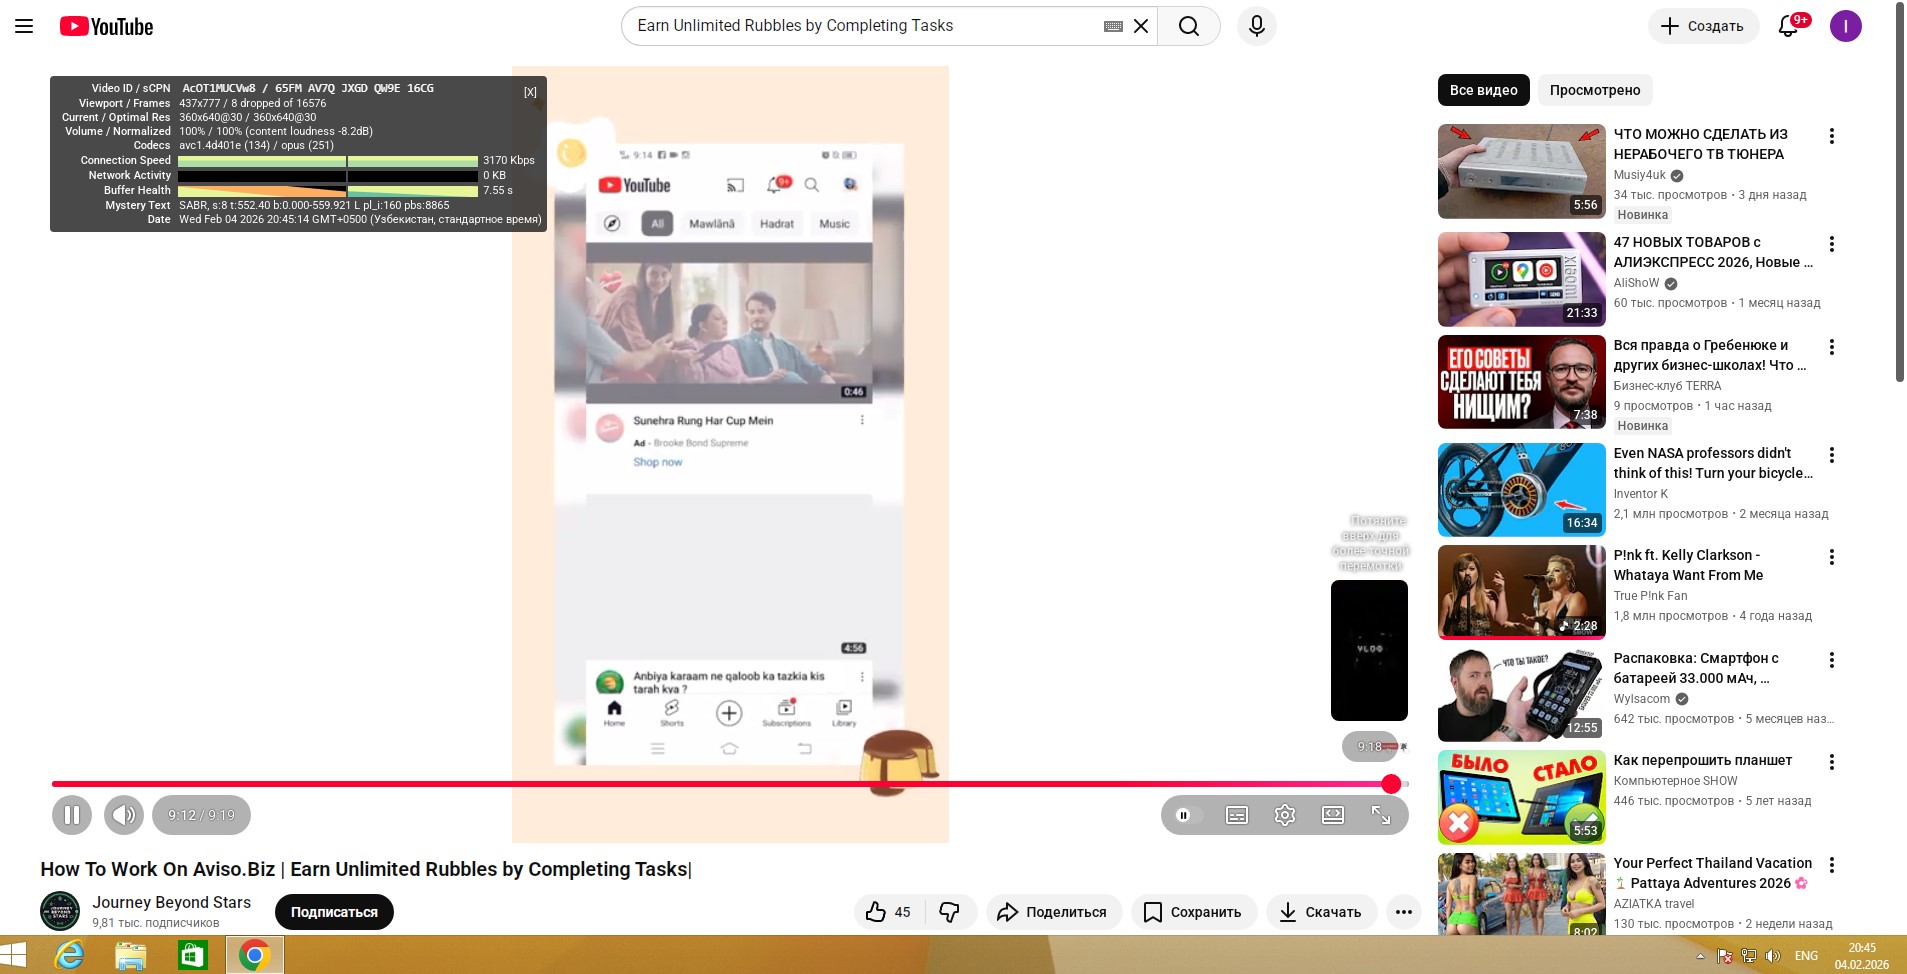Go to YouTube home via logo
This screenshot has width=1907, height=974.
tap(106, 26)
